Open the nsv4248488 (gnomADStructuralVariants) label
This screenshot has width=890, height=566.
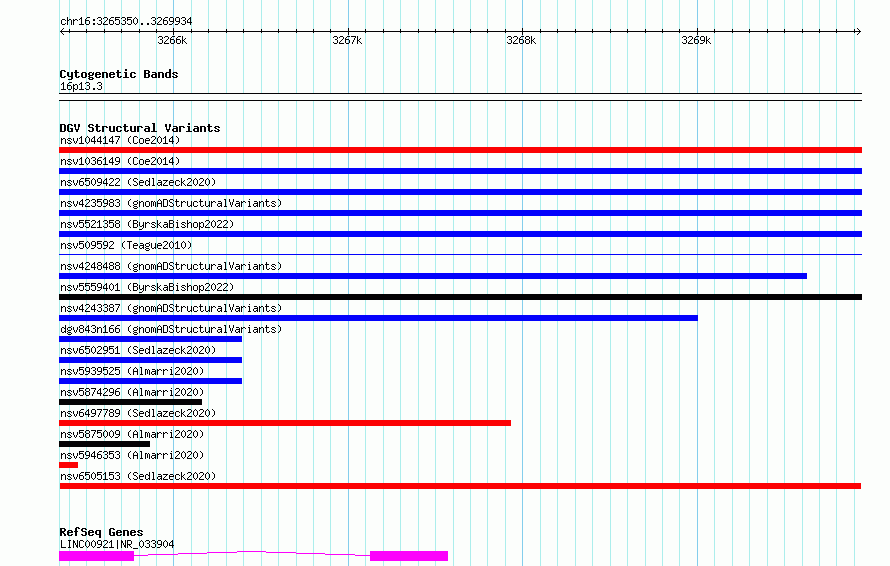[171, 266]
